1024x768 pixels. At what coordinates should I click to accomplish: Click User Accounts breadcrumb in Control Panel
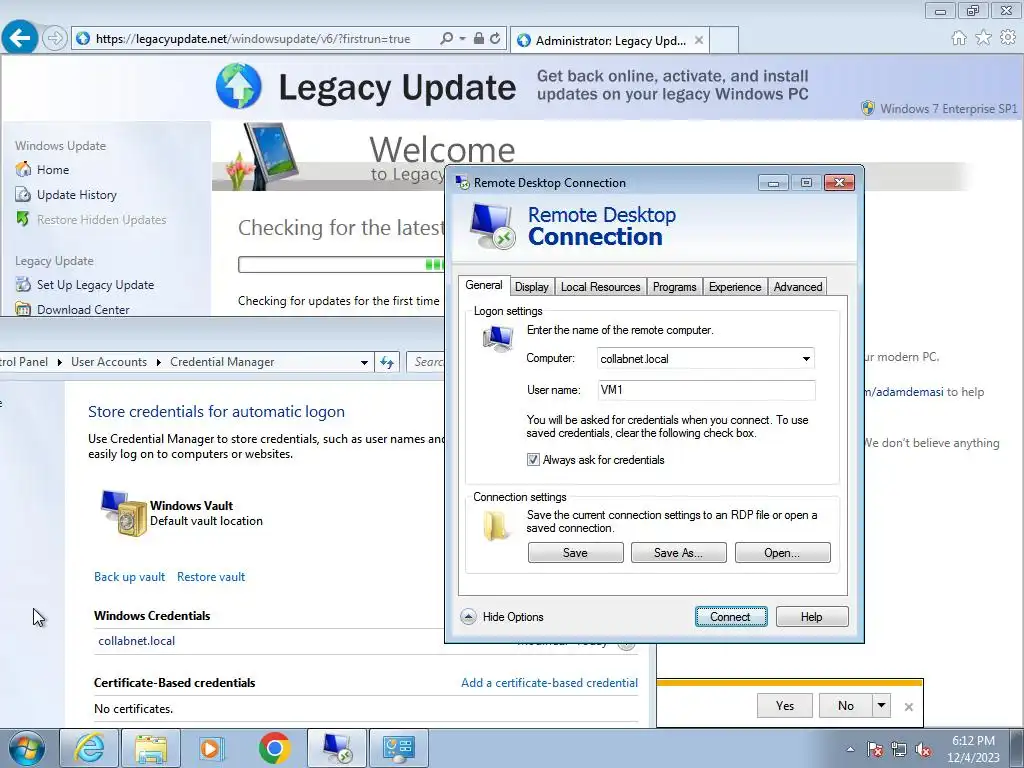pyautogui.click(x=109, y=362)
